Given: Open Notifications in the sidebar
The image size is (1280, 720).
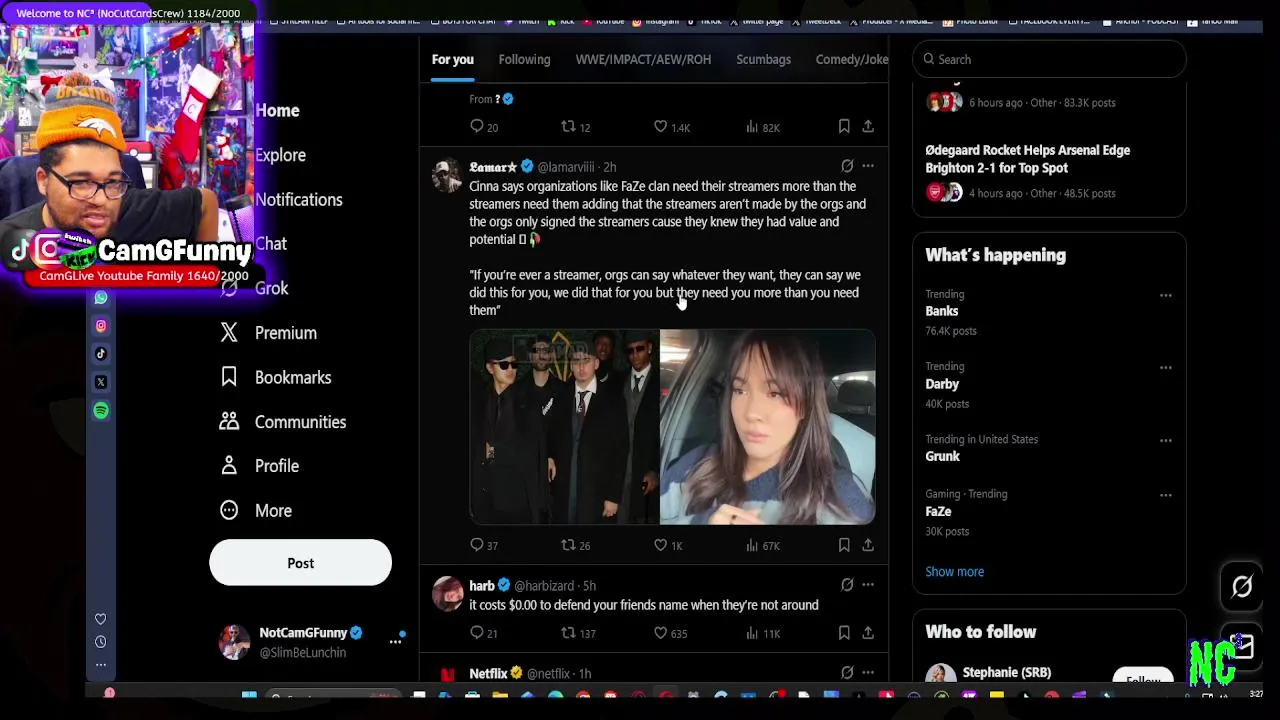Looking at the screenshot, I should pyautogui.click(x=298, y=200).
